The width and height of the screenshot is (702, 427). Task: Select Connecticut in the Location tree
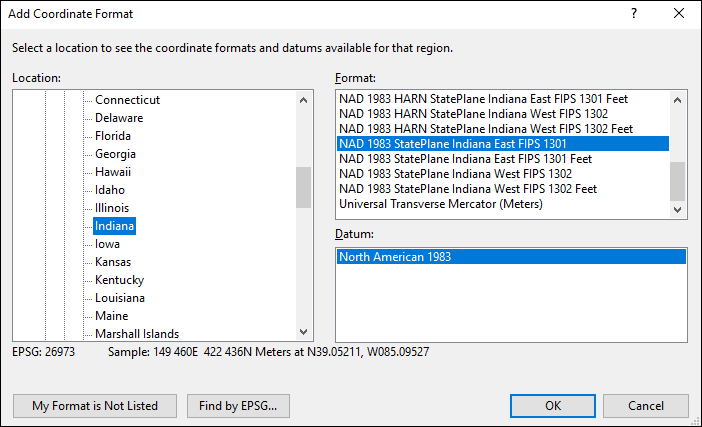point(127,100)
